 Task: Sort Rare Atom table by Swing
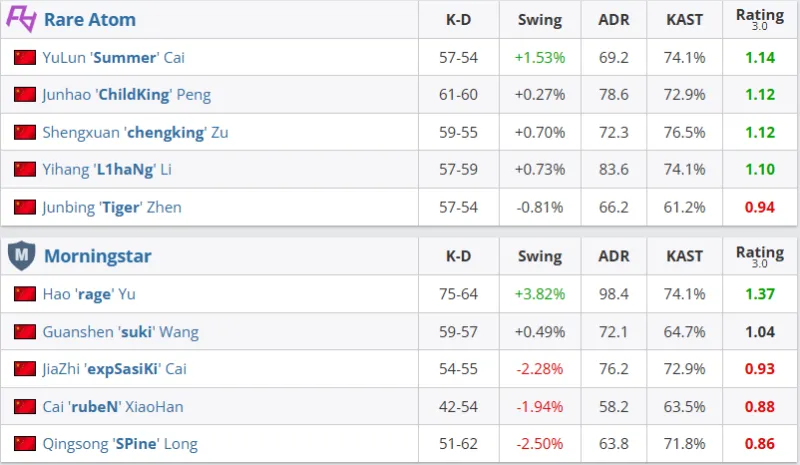click(539, 20)
